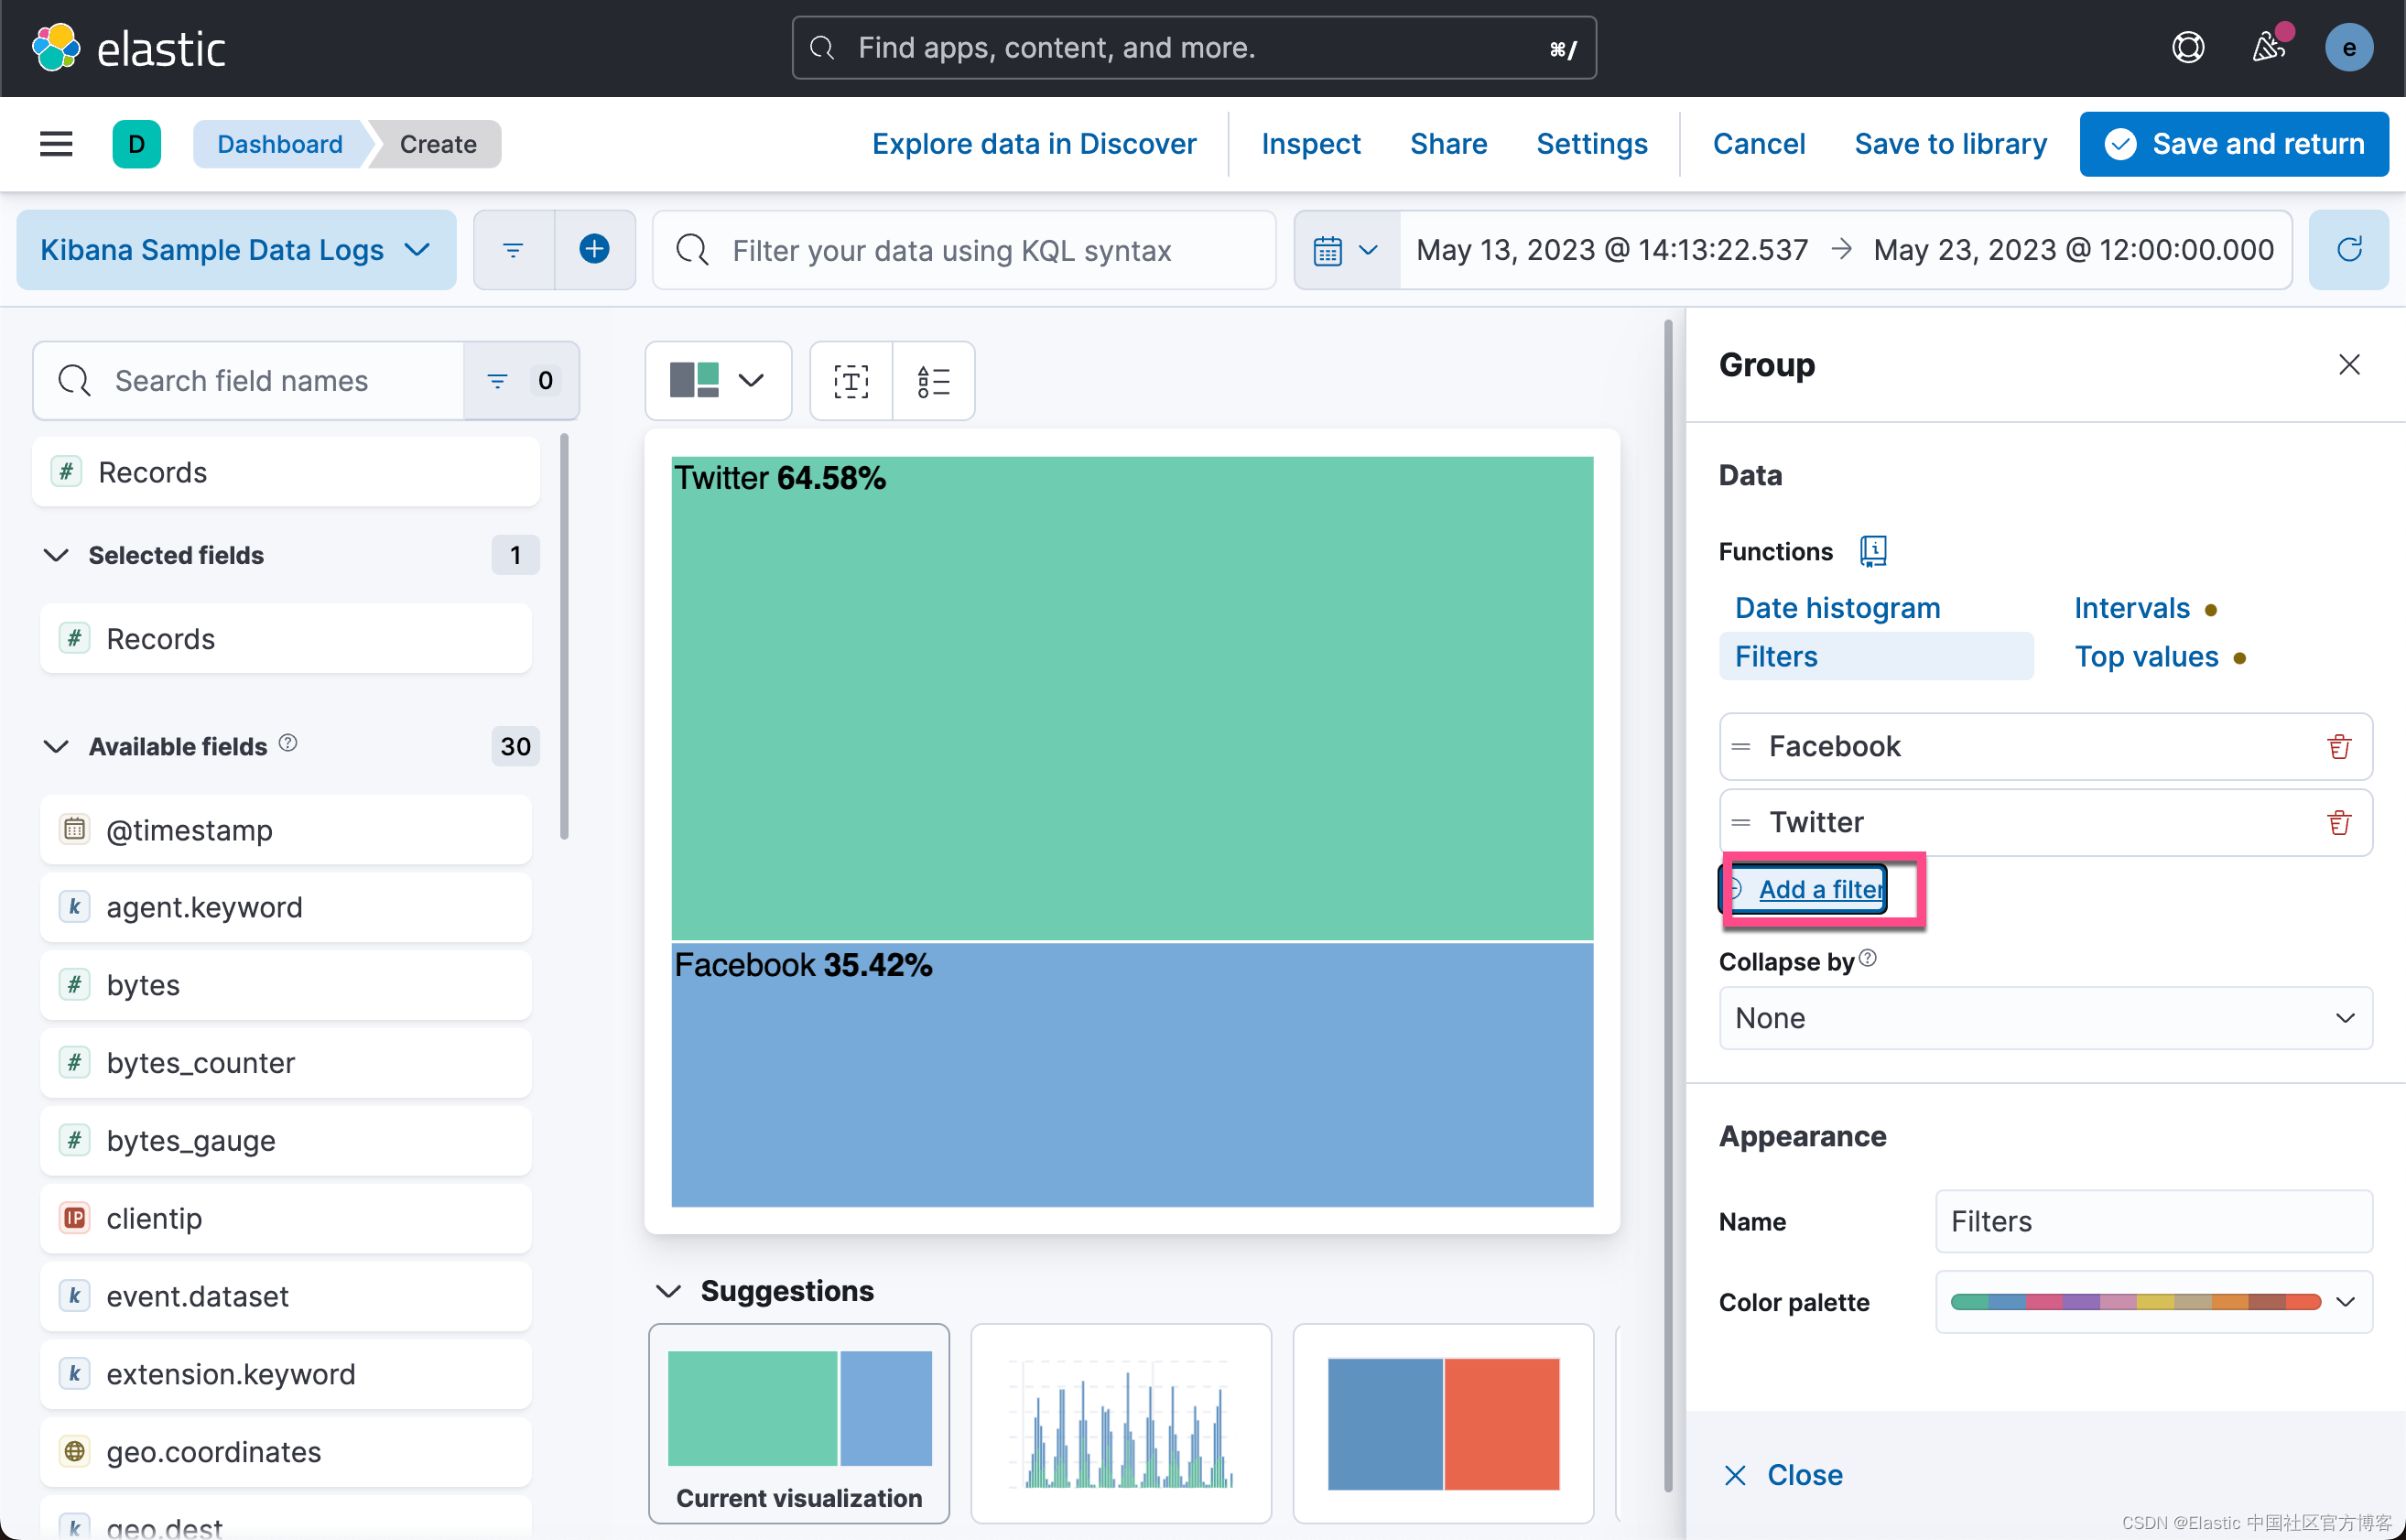Collapse the Available fields section

coord(56,747)
